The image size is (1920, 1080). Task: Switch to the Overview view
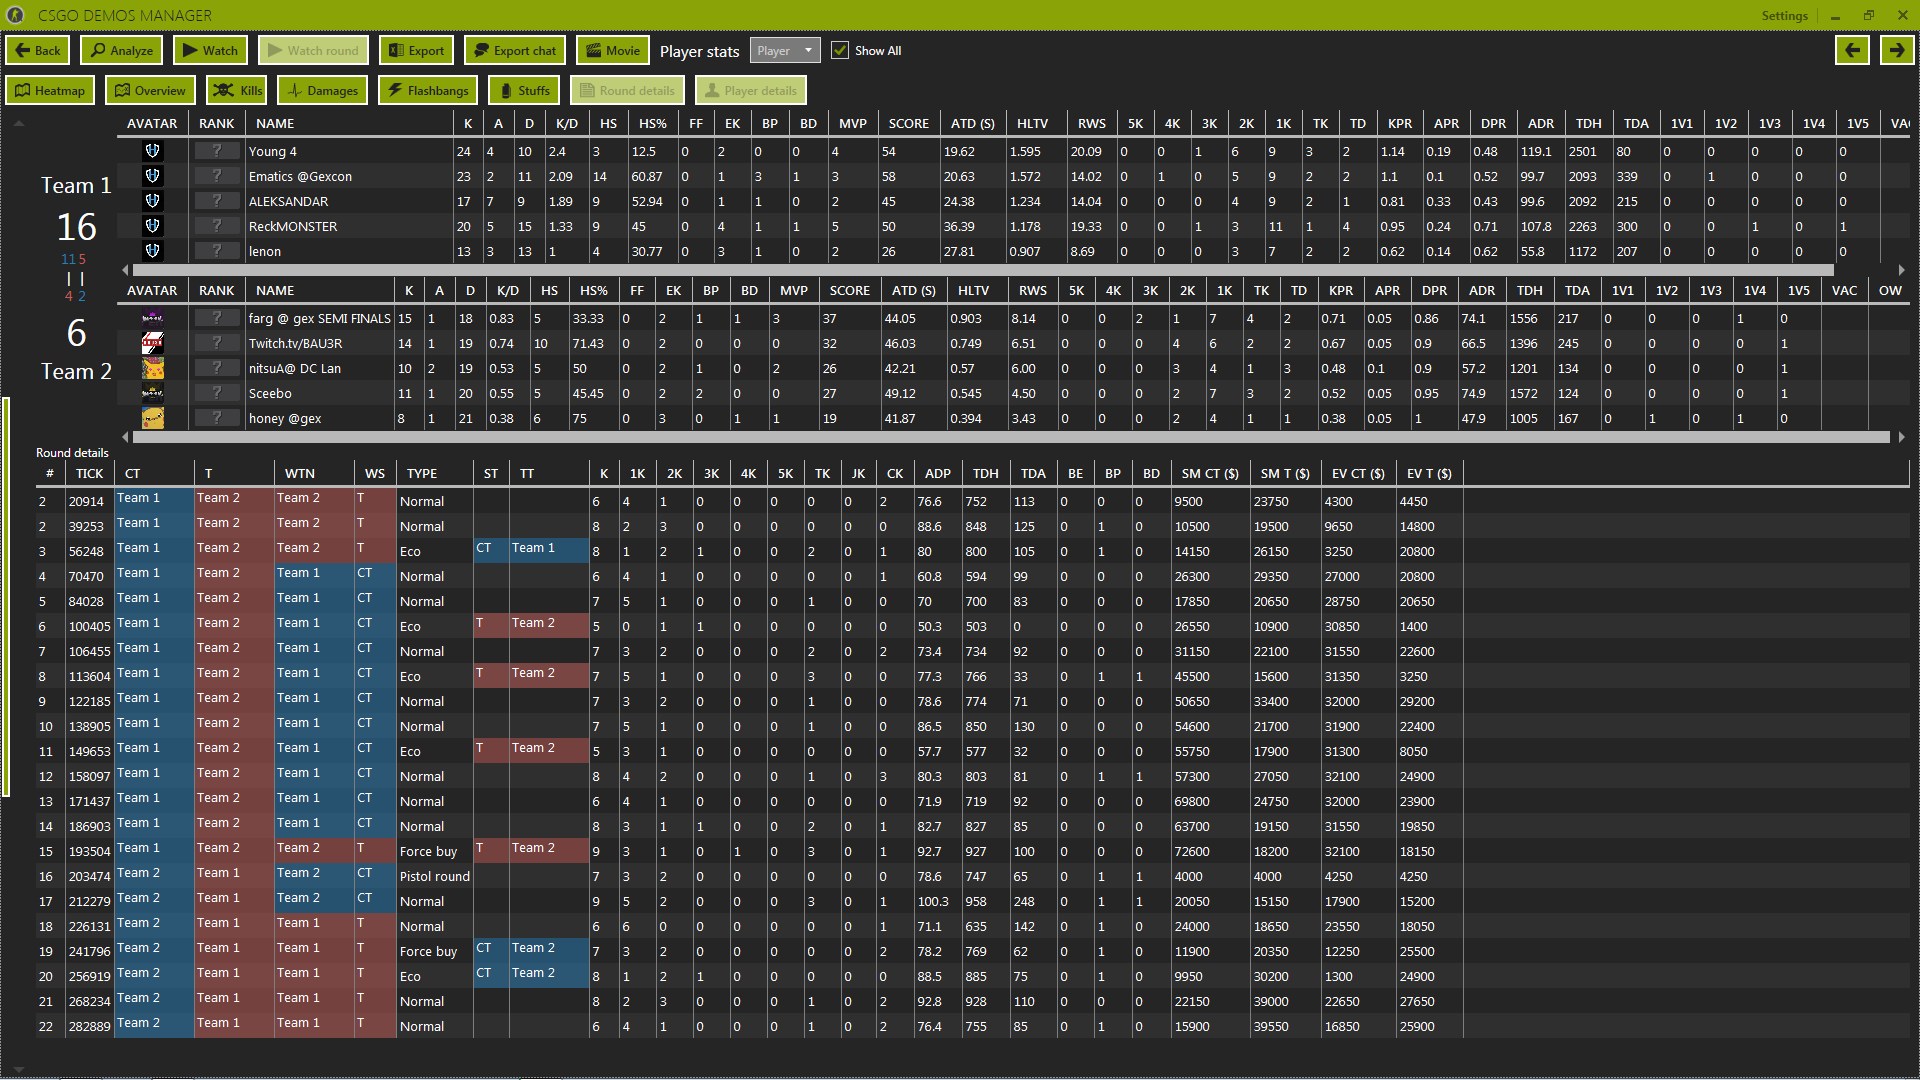coord(150,91)
